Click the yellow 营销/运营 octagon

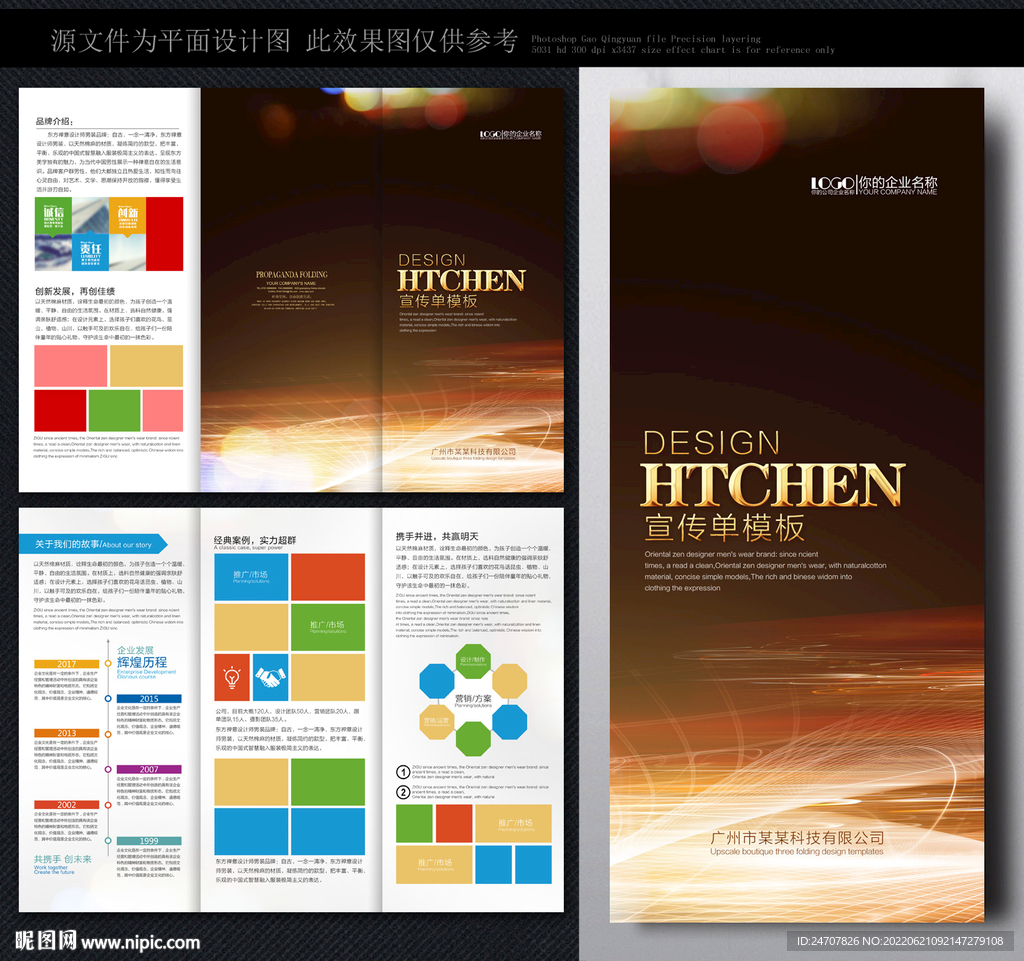coord(436,721)
